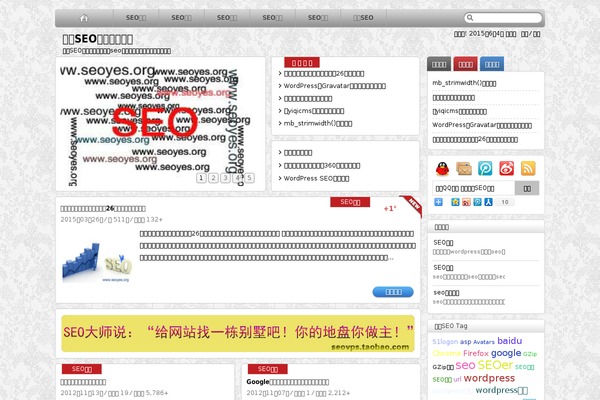
Task: Open the url tag
Action: click(x=457, y=380)
